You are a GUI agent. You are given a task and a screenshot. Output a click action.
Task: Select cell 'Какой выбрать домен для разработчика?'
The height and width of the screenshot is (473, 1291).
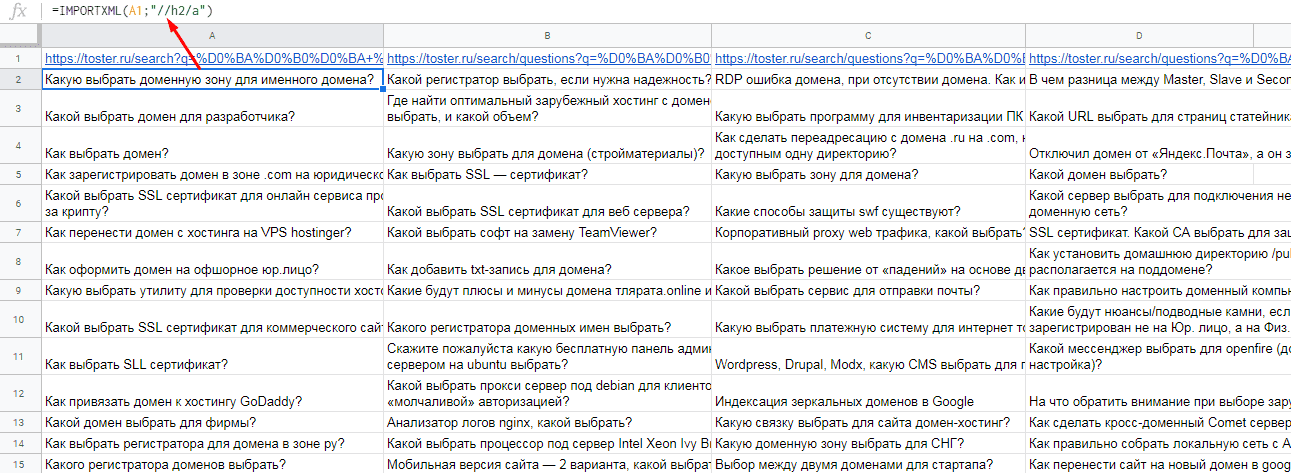213,108
